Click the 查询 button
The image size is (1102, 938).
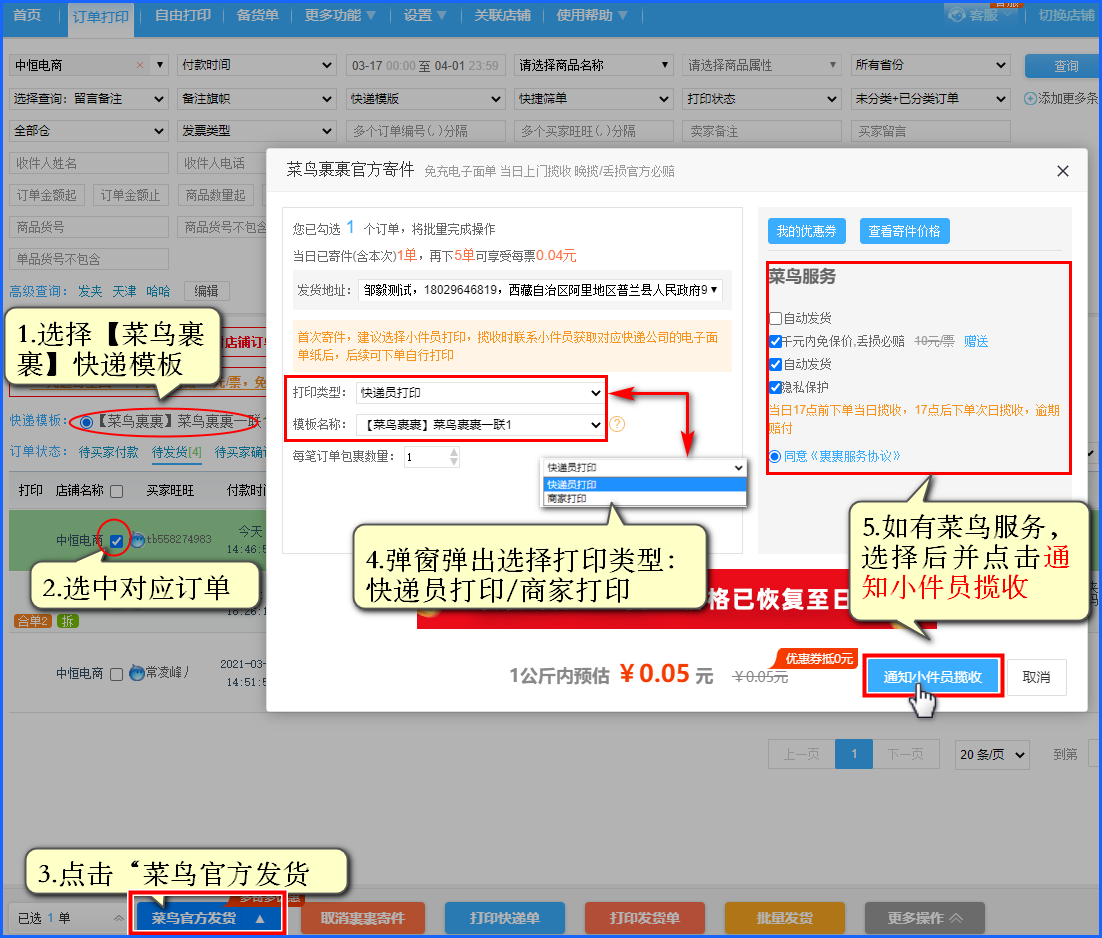[x=1065, y=66]
